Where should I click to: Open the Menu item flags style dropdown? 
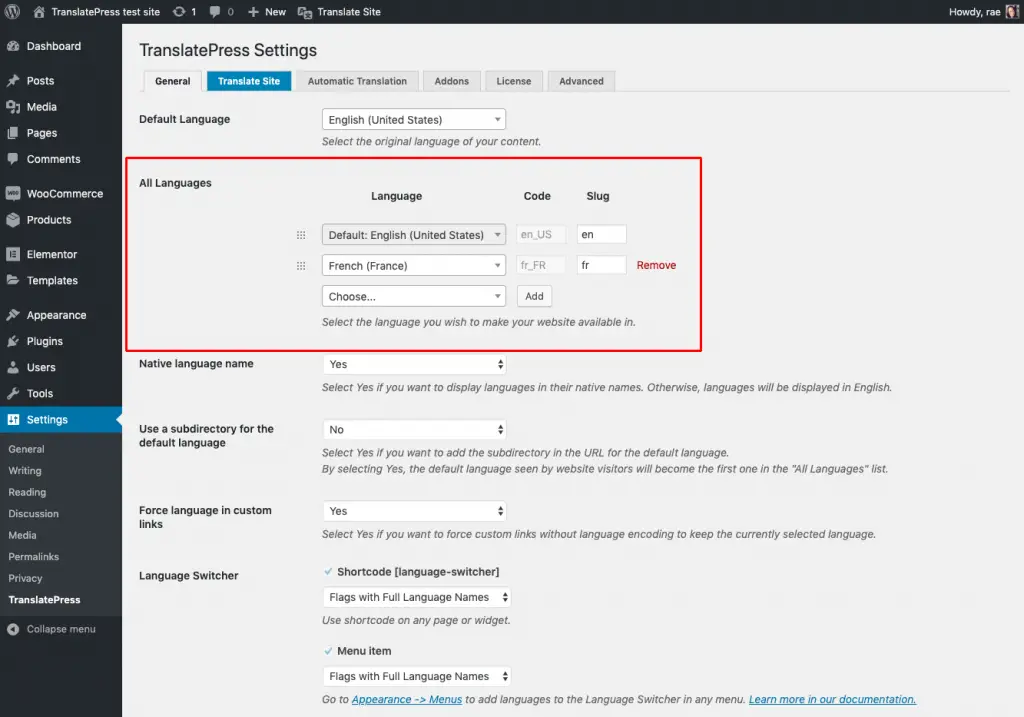click(x=417, y=677)
